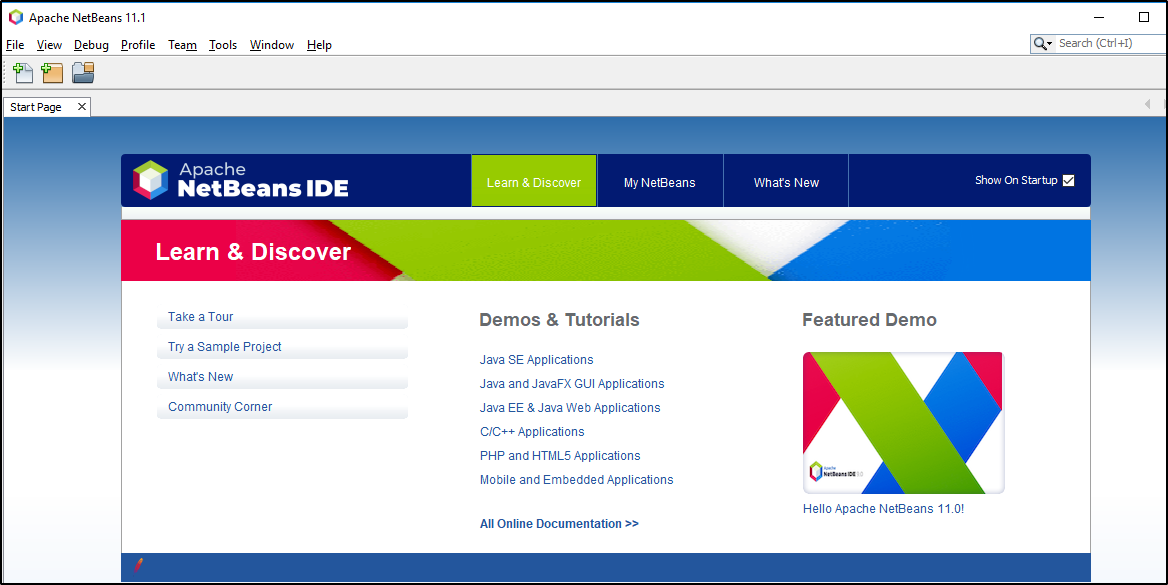Viewport: 1168px width, 585px height.
Task: Click the feather icon in blue footer
Action: pyautogui.click(x=139, y=566)
